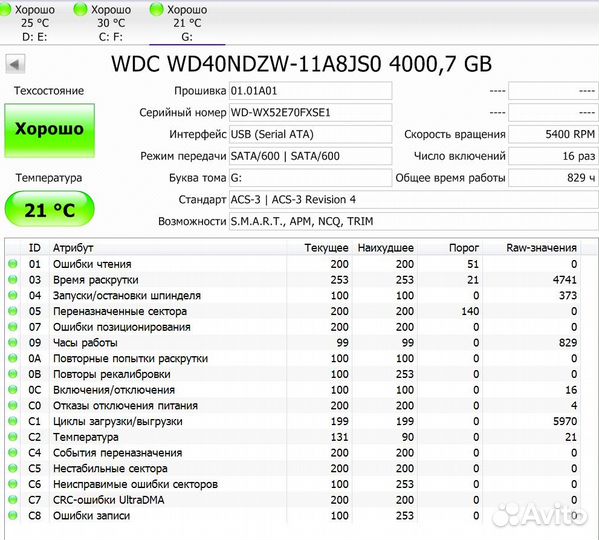Click status dot of Повторные попытки раскрутки row
This screenshot has height=540, width=599.
pyautogui.click(x=13, y=358)
